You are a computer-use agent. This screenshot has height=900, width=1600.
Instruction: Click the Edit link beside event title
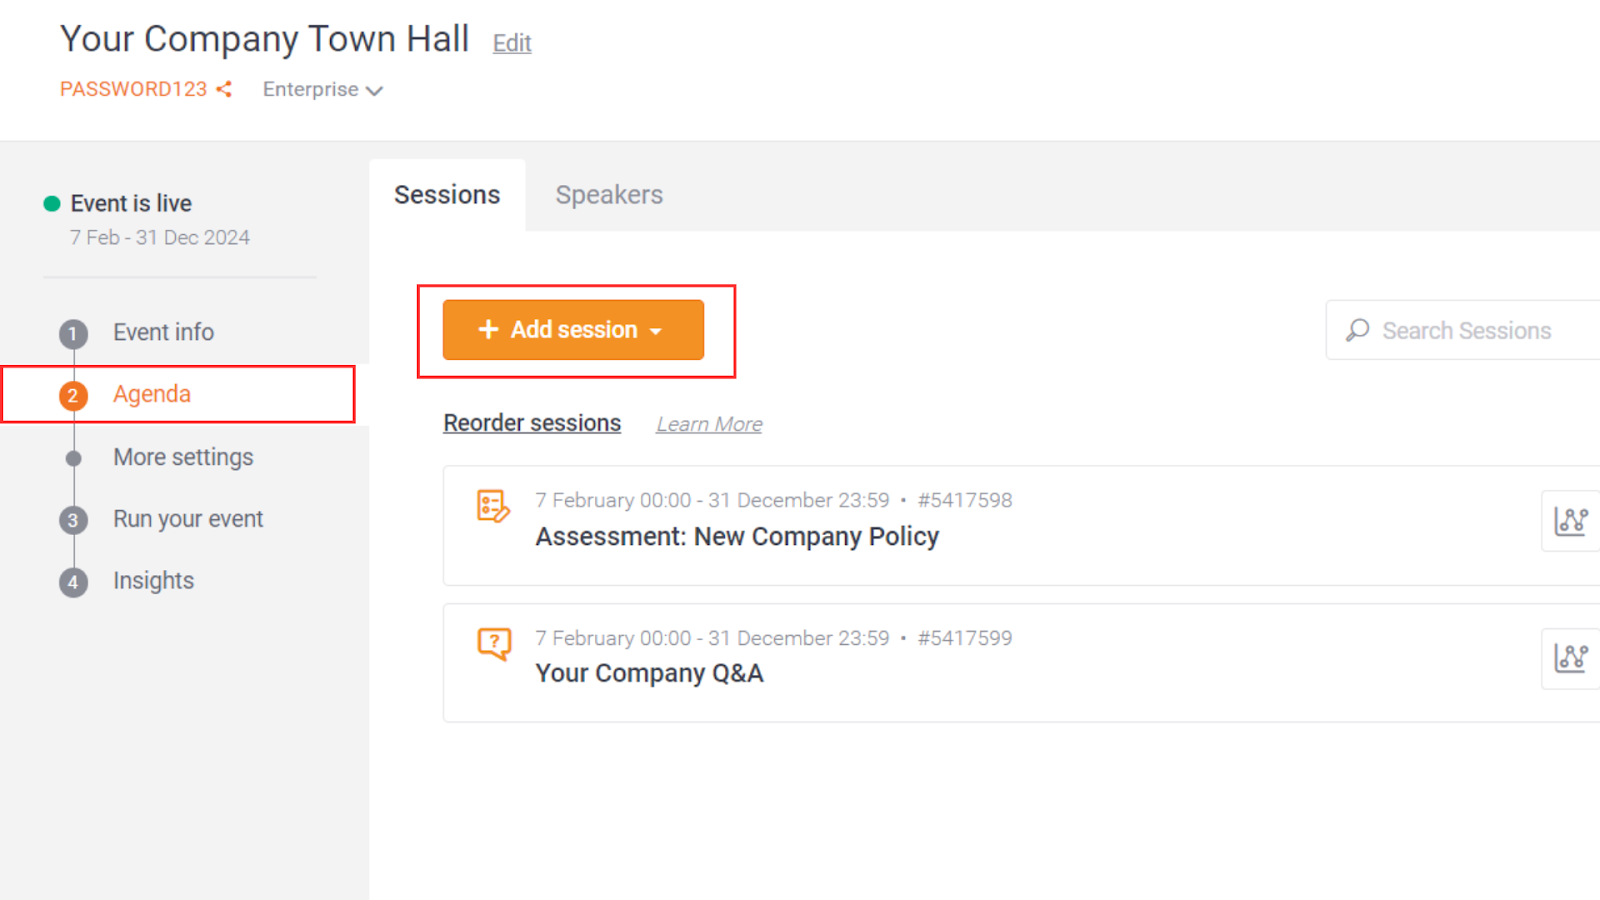tap(512, 43)
